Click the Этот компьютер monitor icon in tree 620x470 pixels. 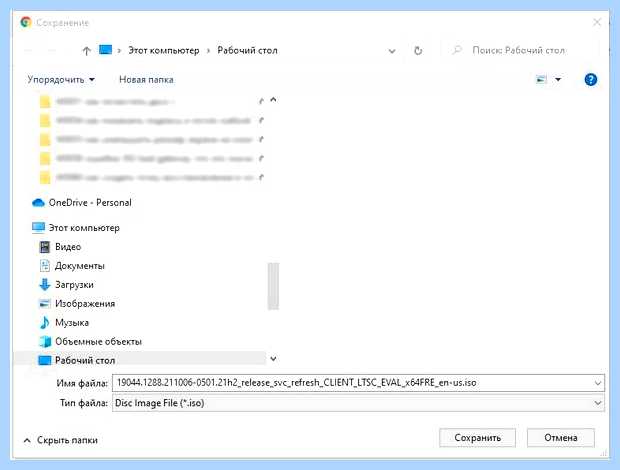tap(38, 228)
